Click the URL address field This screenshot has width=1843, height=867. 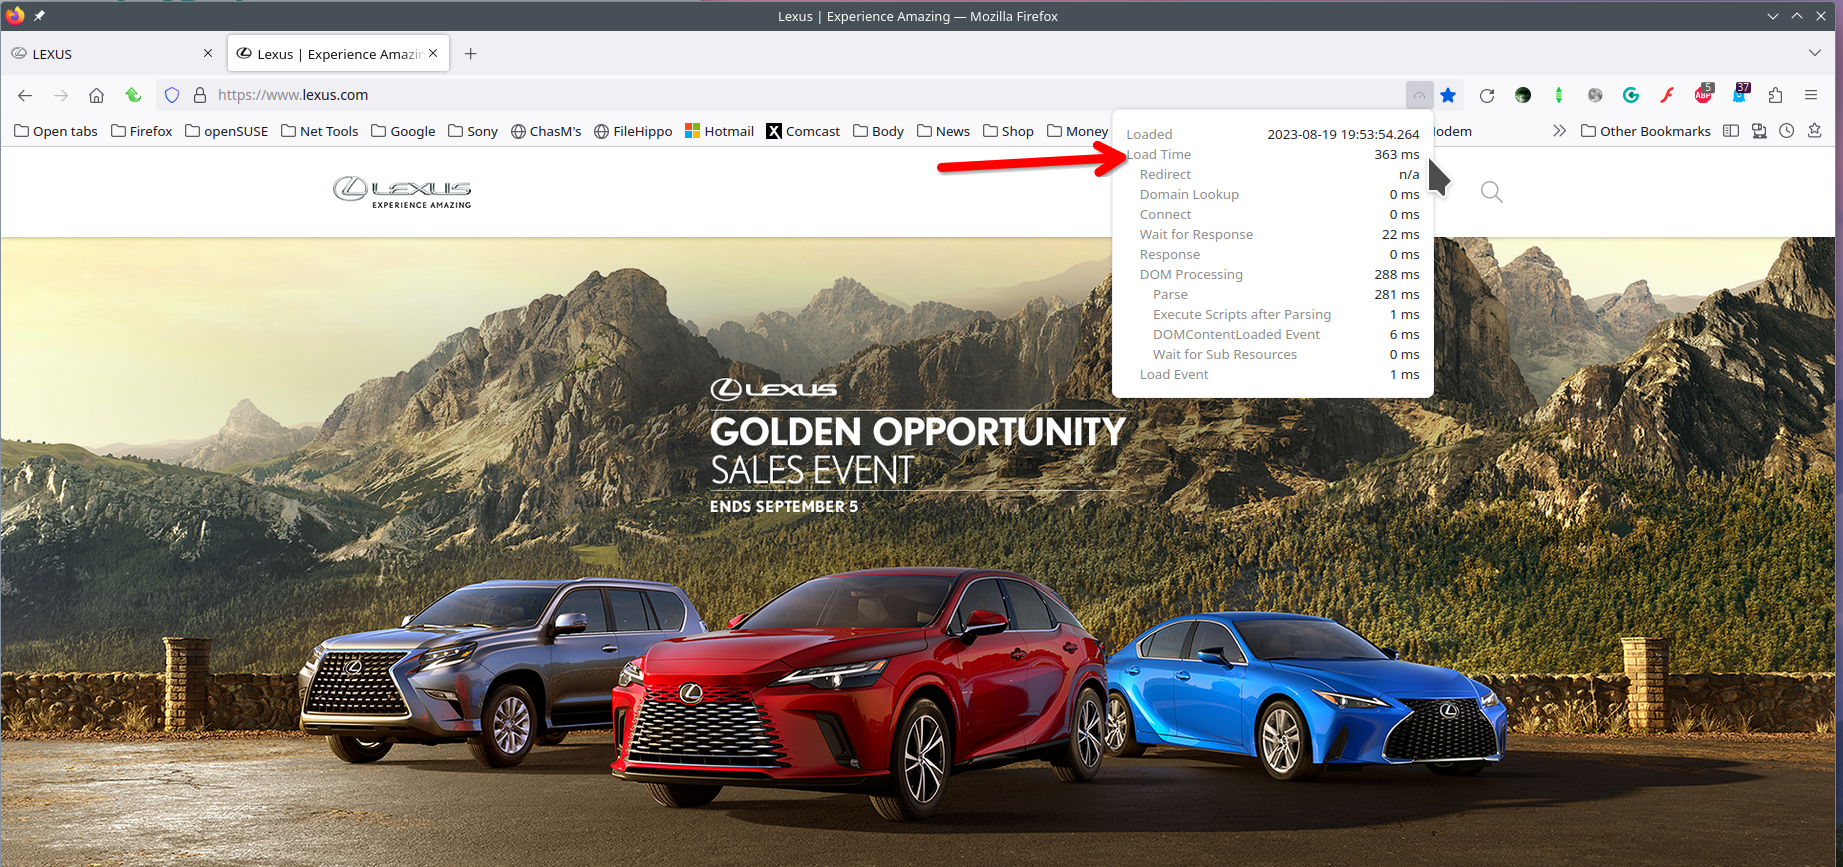(x=780, y=95)
